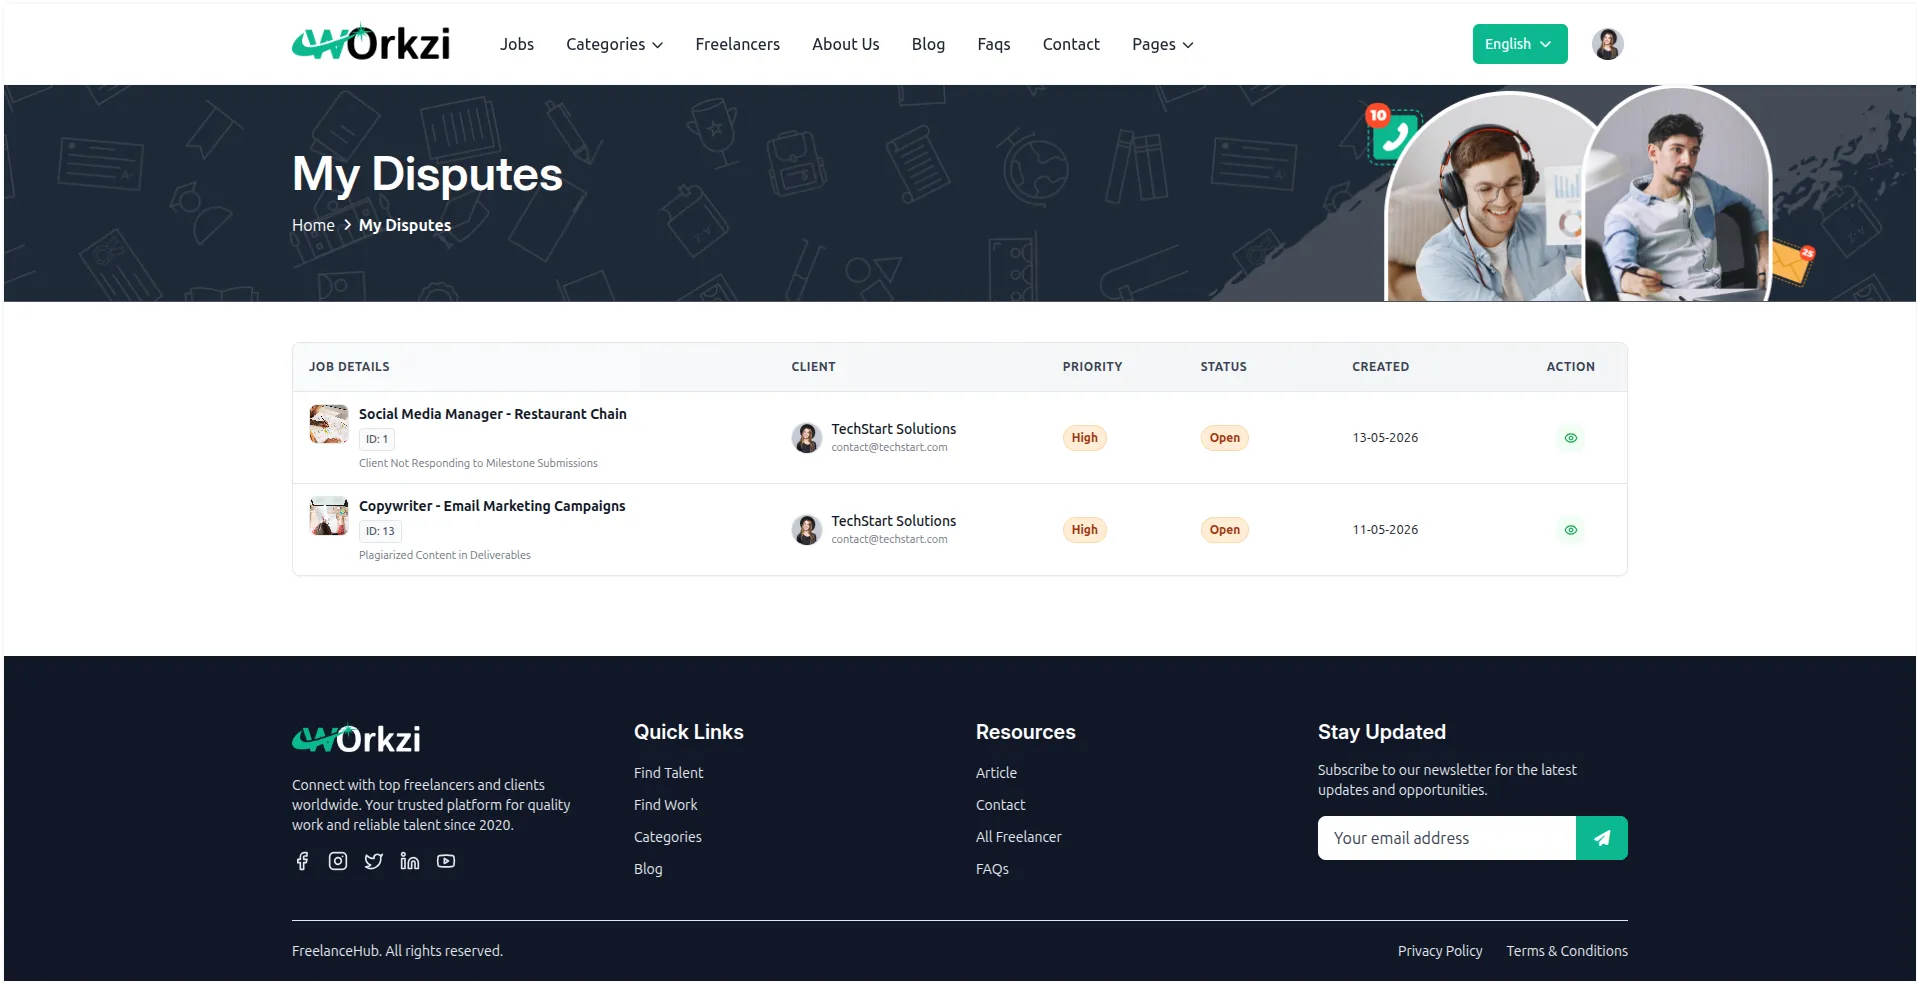Screen dimensions: 1917x983
Task: Open the English language dropdown
Action: [x=1519, y=44]
